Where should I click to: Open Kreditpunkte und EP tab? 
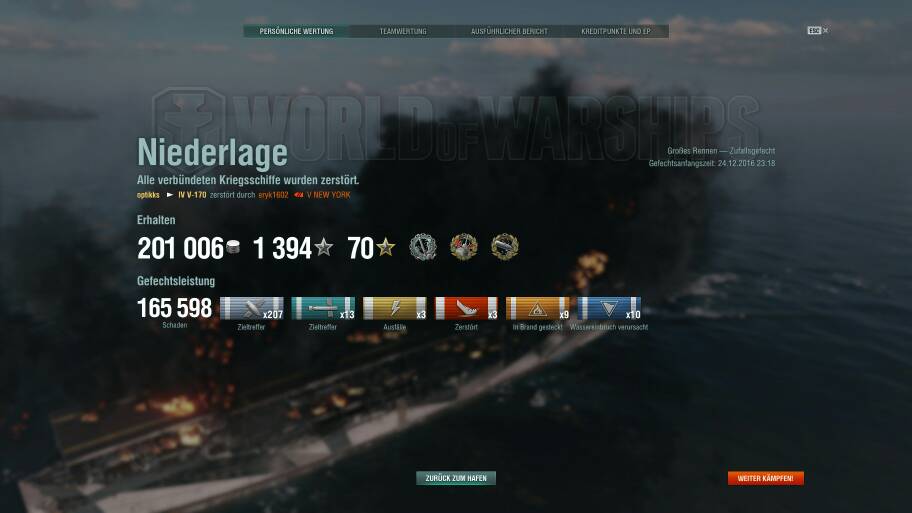(615, 31)
